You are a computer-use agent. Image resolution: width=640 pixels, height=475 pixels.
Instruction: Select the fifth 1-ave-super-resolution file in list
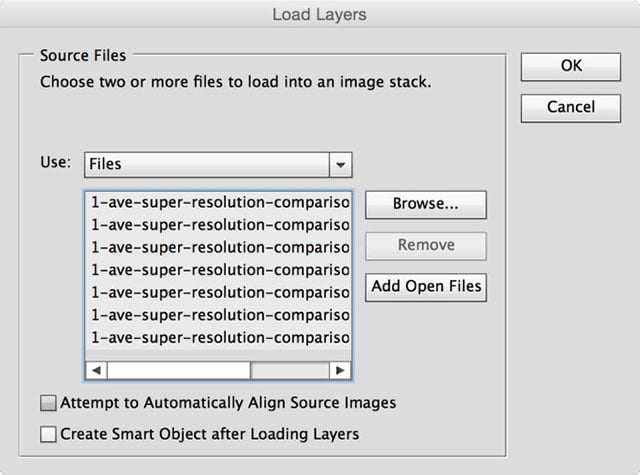tap(218, 292)
